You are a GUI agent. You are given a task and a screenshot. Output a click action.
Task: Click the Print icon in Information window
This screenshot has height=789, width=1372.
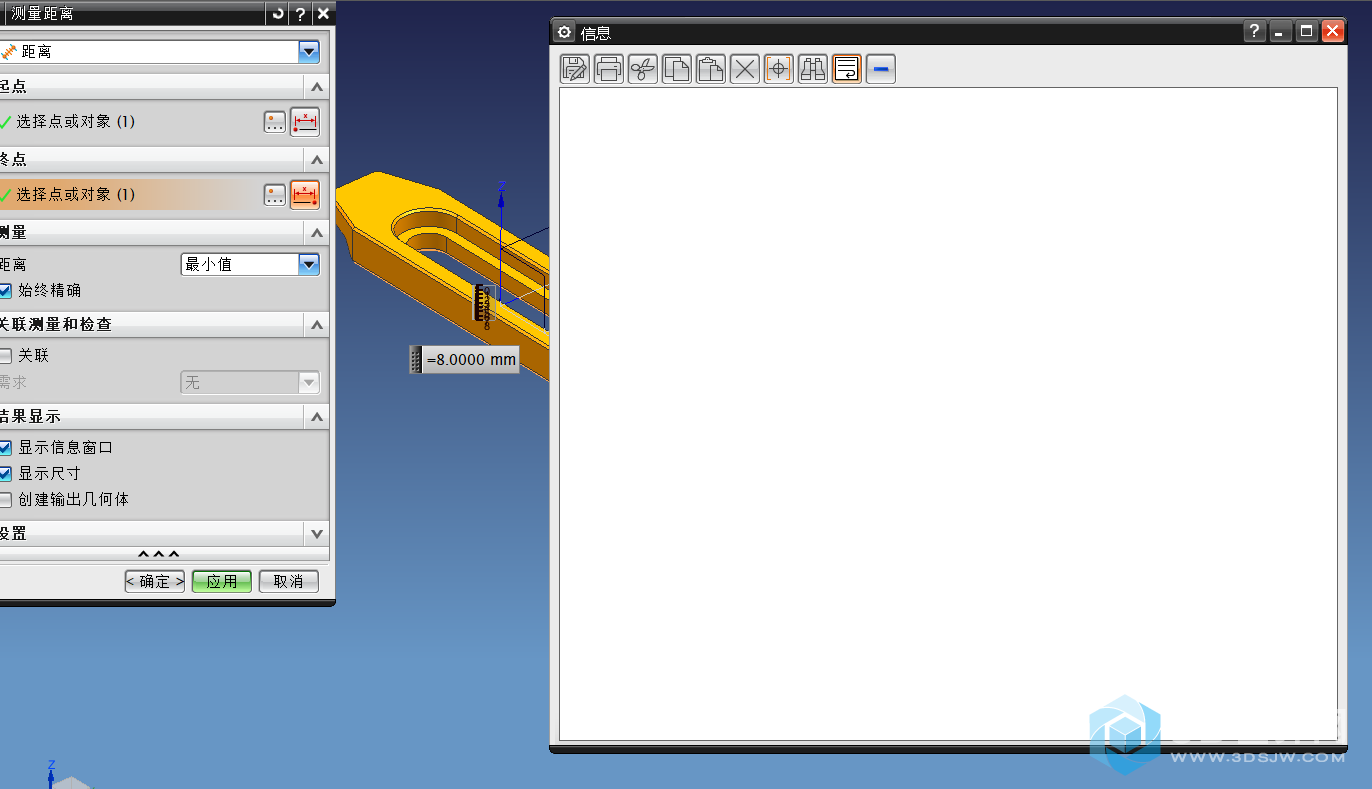tap(609, 69)
